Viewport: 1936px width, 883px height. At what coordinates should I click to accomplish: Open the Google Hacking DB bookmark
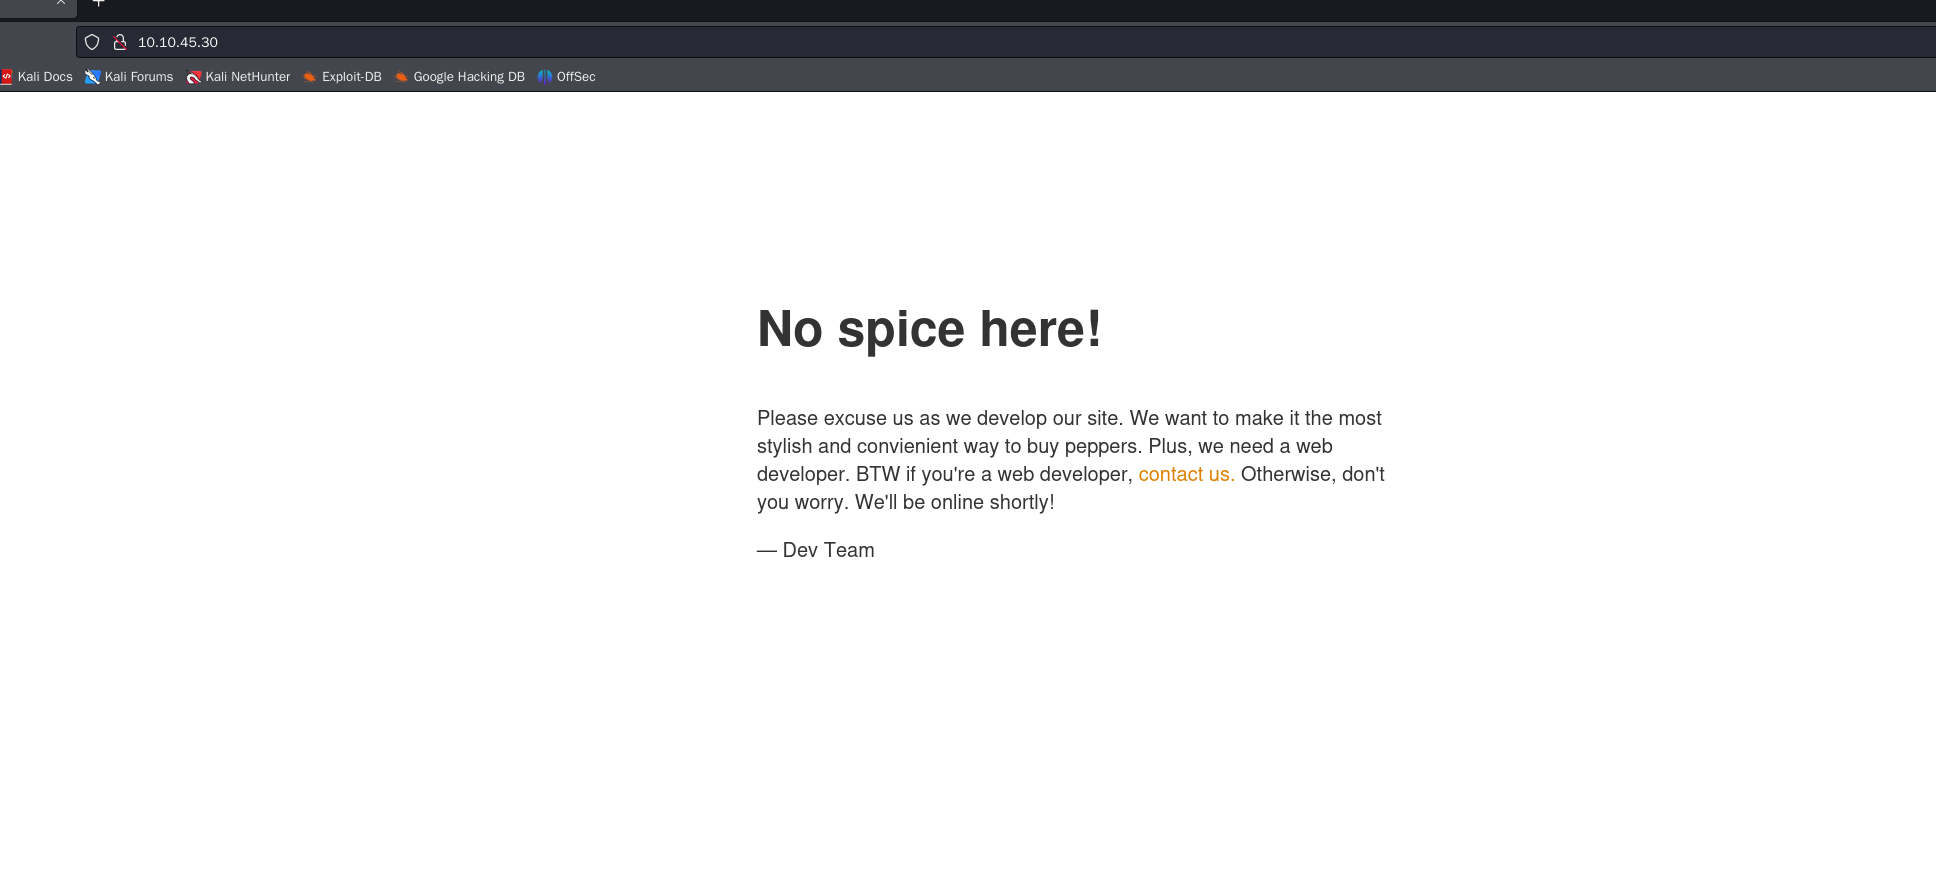[459, 77]
